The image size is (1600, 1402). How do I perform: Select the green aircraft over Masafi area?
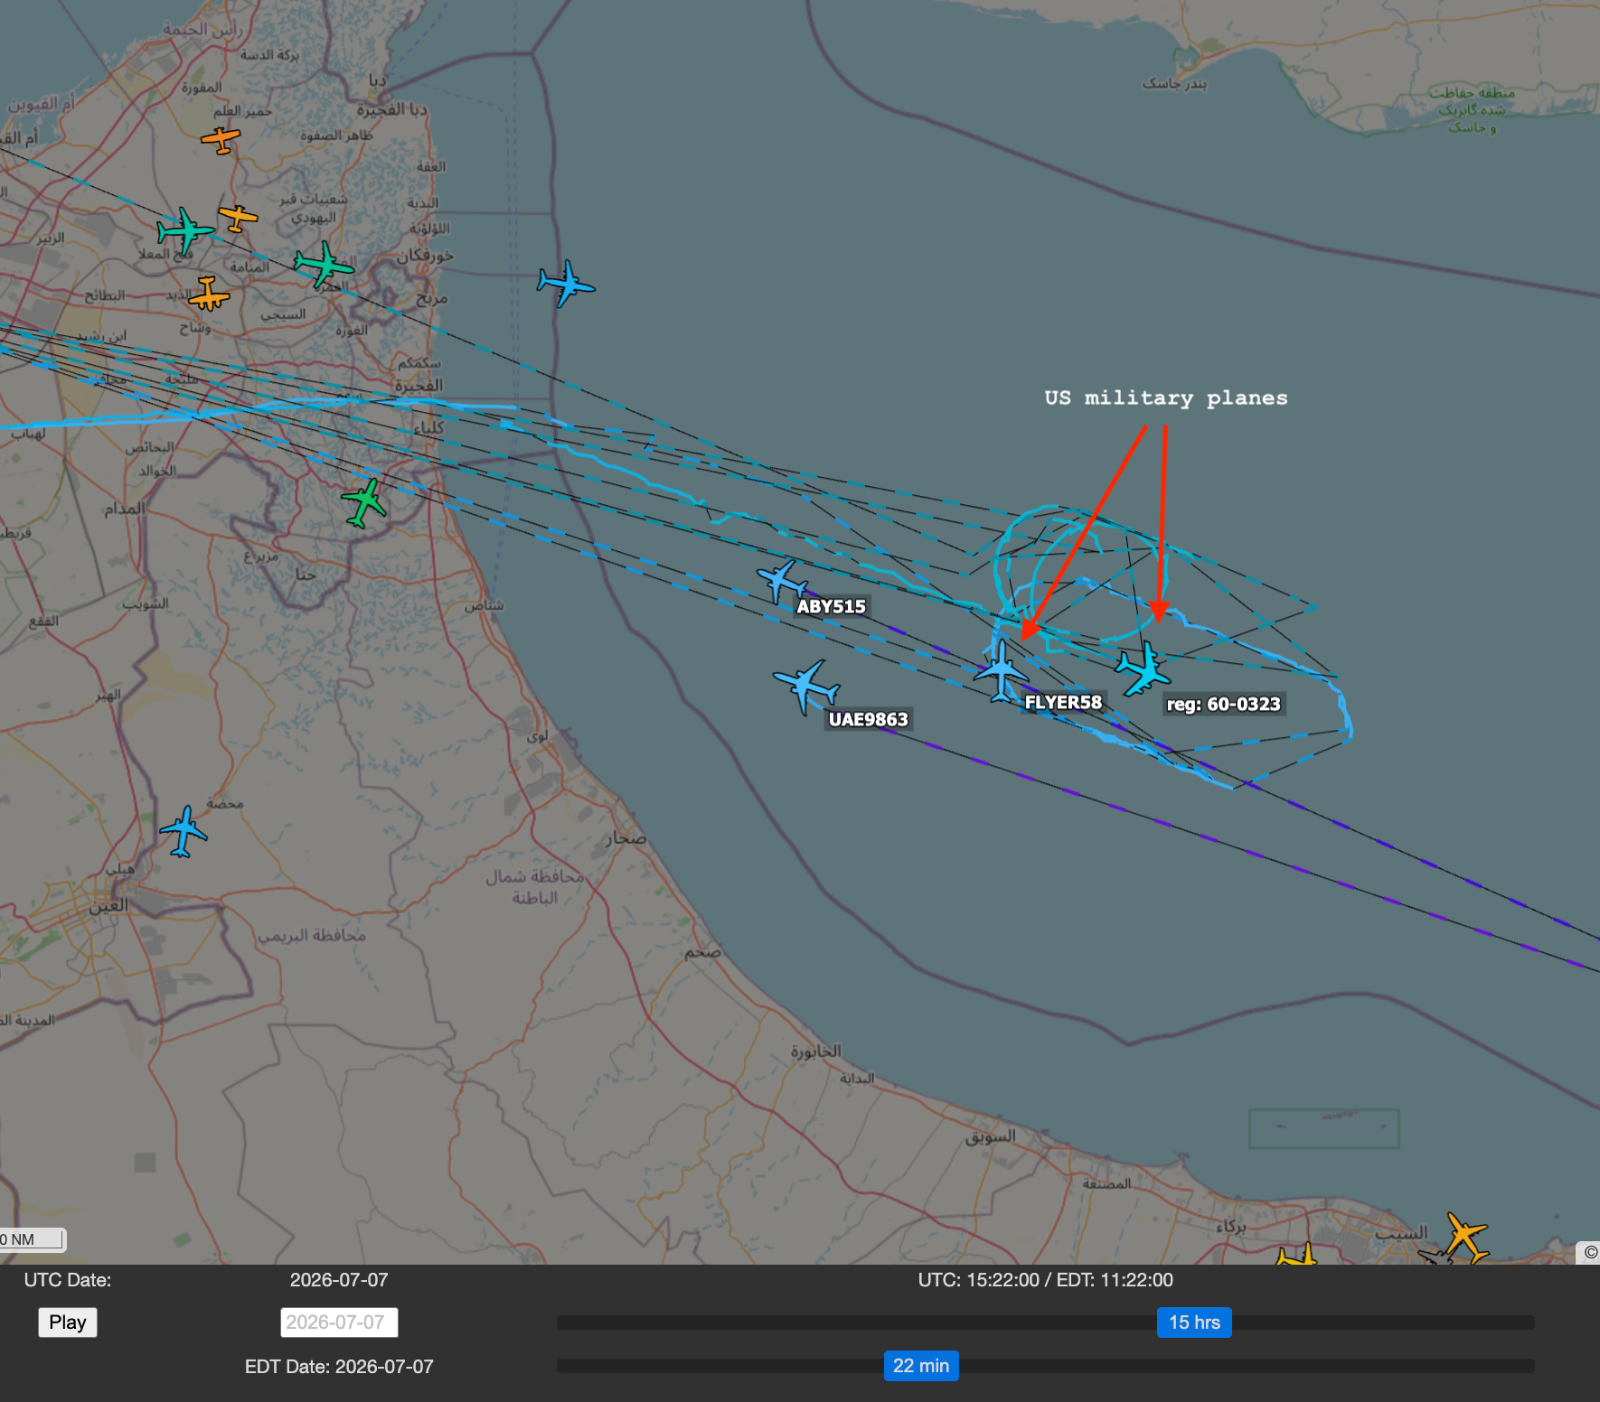[324, 265]
